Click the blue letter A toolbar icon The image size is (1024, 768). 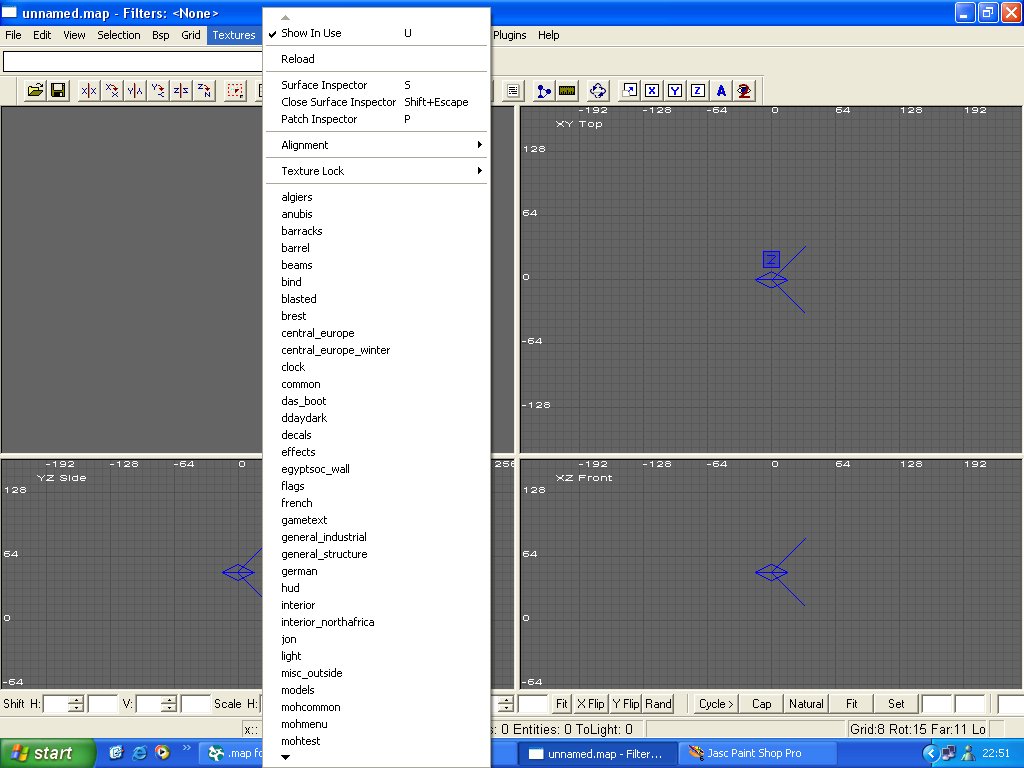[721, 91]
